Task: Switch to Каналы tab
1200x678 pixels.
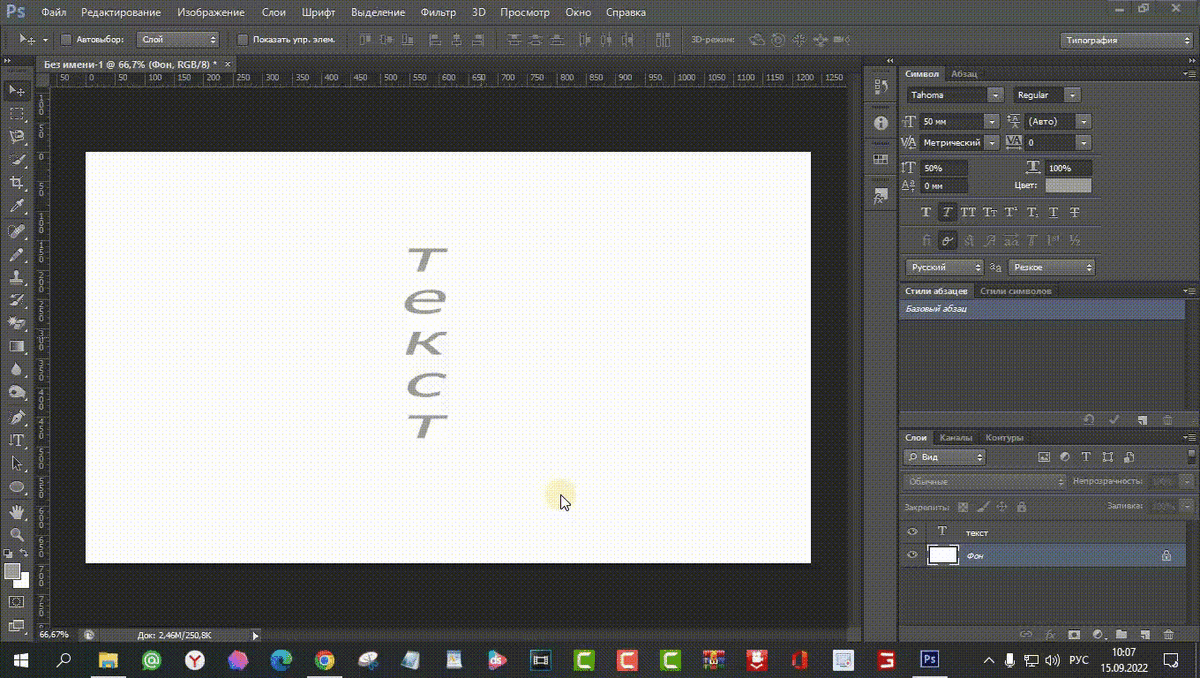Action: (x=956, y=437)
